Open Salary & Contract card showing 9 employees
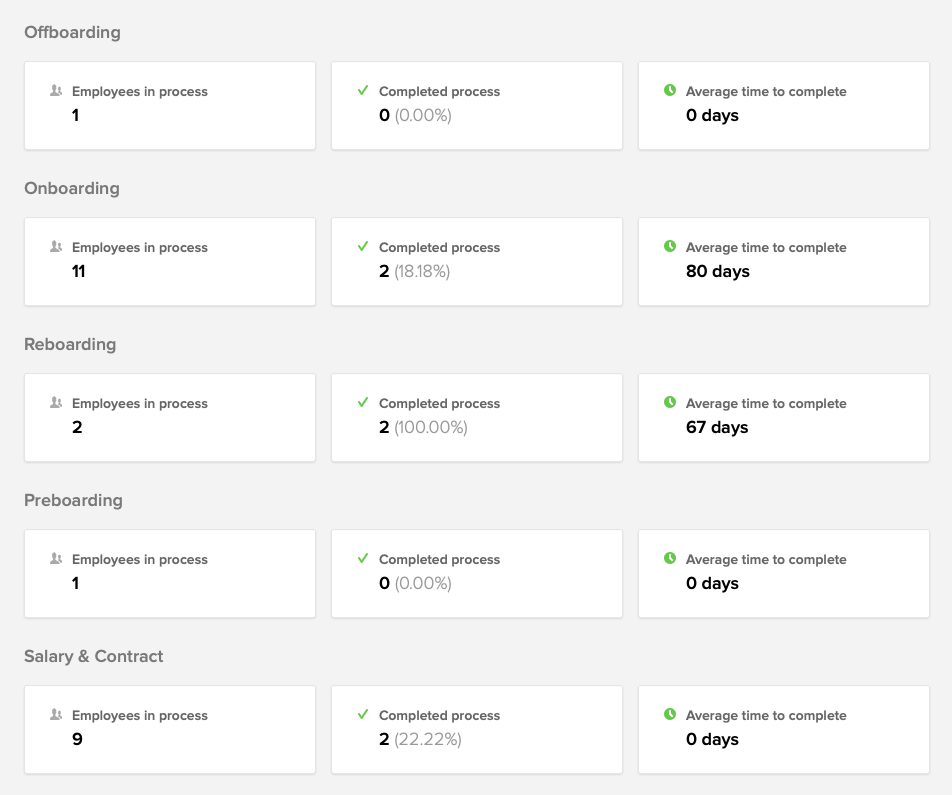952x795 pixels. pyautogui.click(x=170, y=730)
